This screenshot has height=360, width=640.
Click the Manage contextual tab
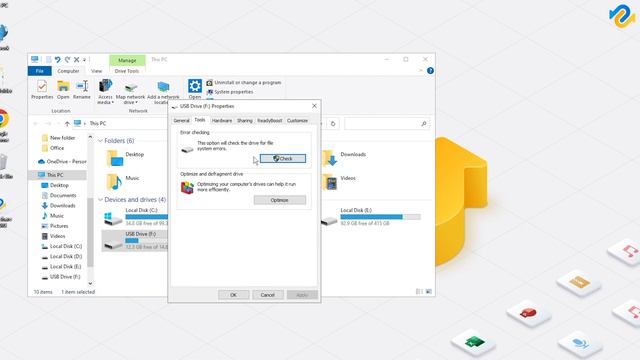tap(127, 60)
